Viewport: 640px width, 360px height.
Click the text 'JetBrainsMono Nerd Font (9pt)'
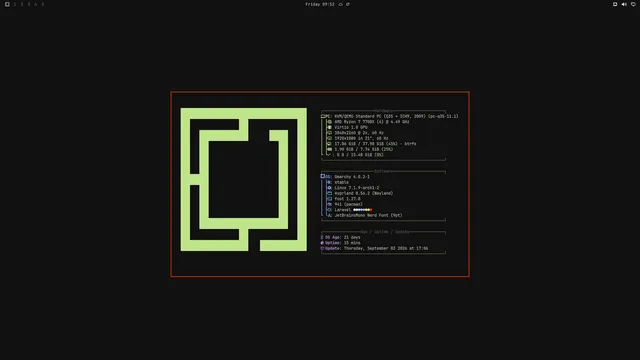point(368,216)
